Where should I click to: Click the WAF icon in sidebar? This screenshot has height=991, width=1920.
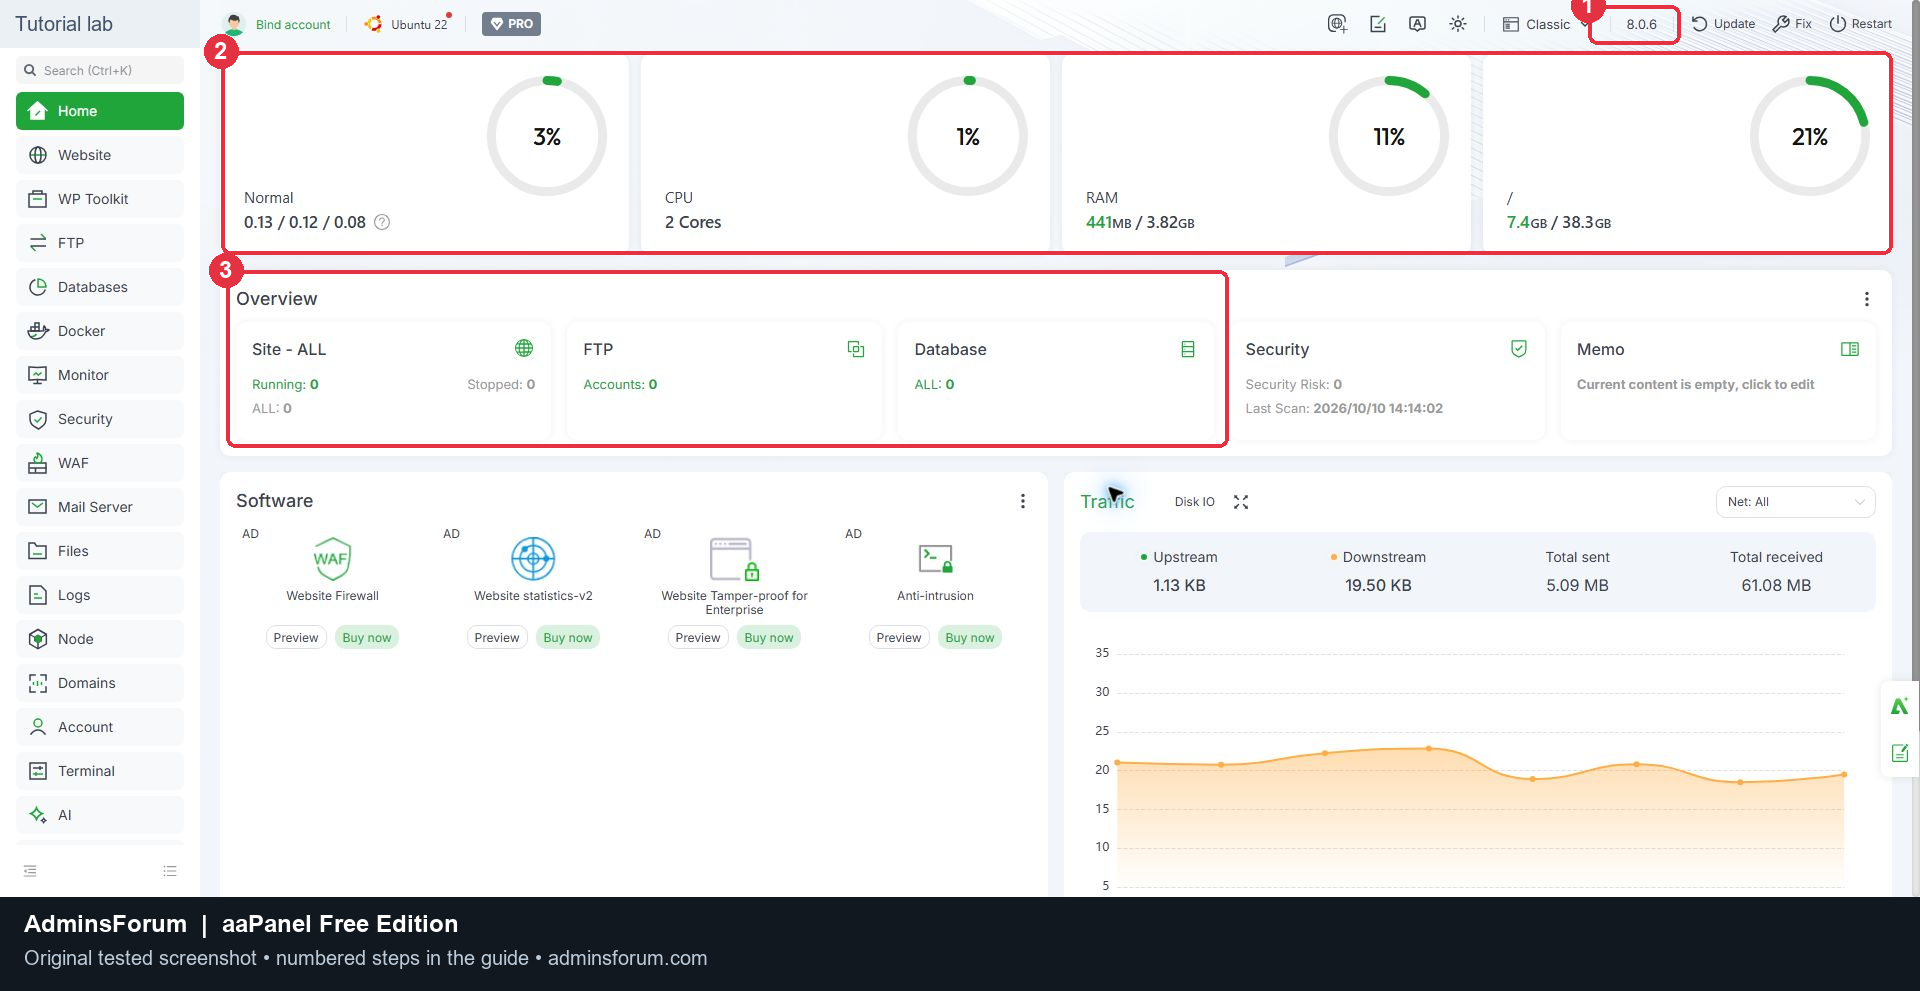pyautogui.click(x=38, y=463)
